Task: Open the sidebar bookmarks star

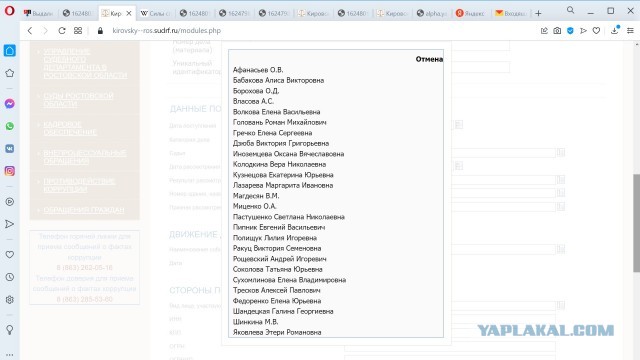Action: pyautogui.click(x=10, y=73)
